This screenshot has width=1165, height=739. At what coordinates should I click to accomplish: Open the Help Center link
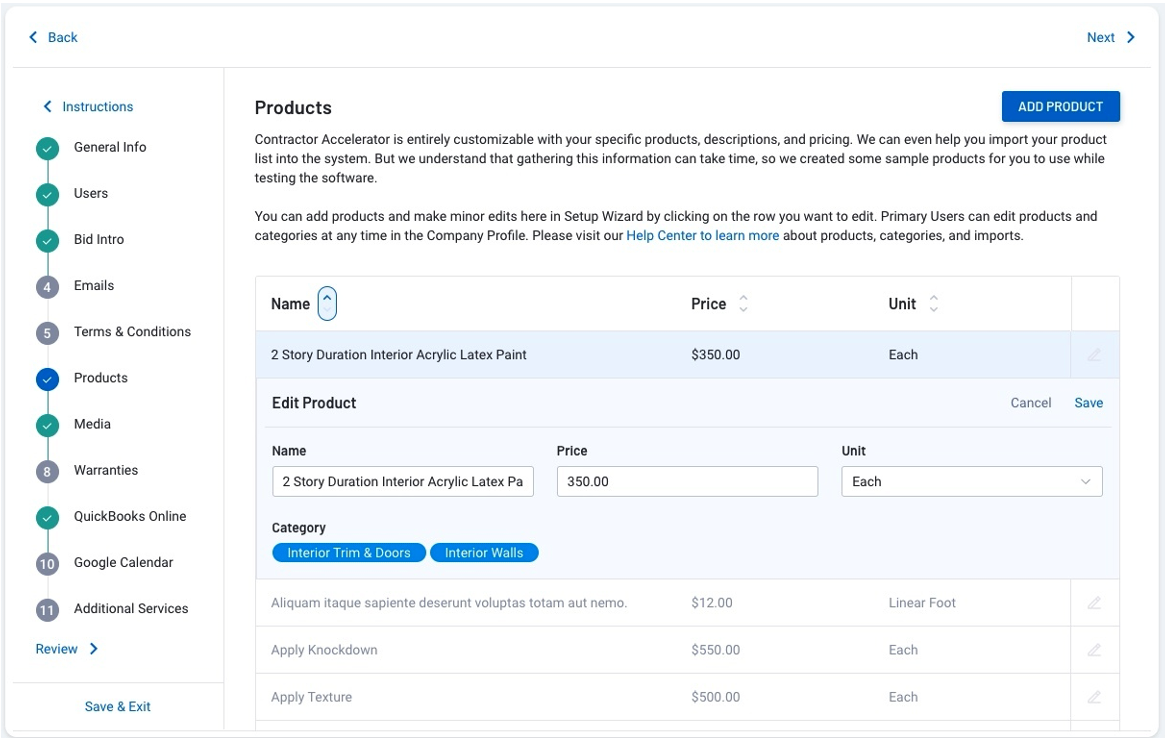click(x=701, y=235)
